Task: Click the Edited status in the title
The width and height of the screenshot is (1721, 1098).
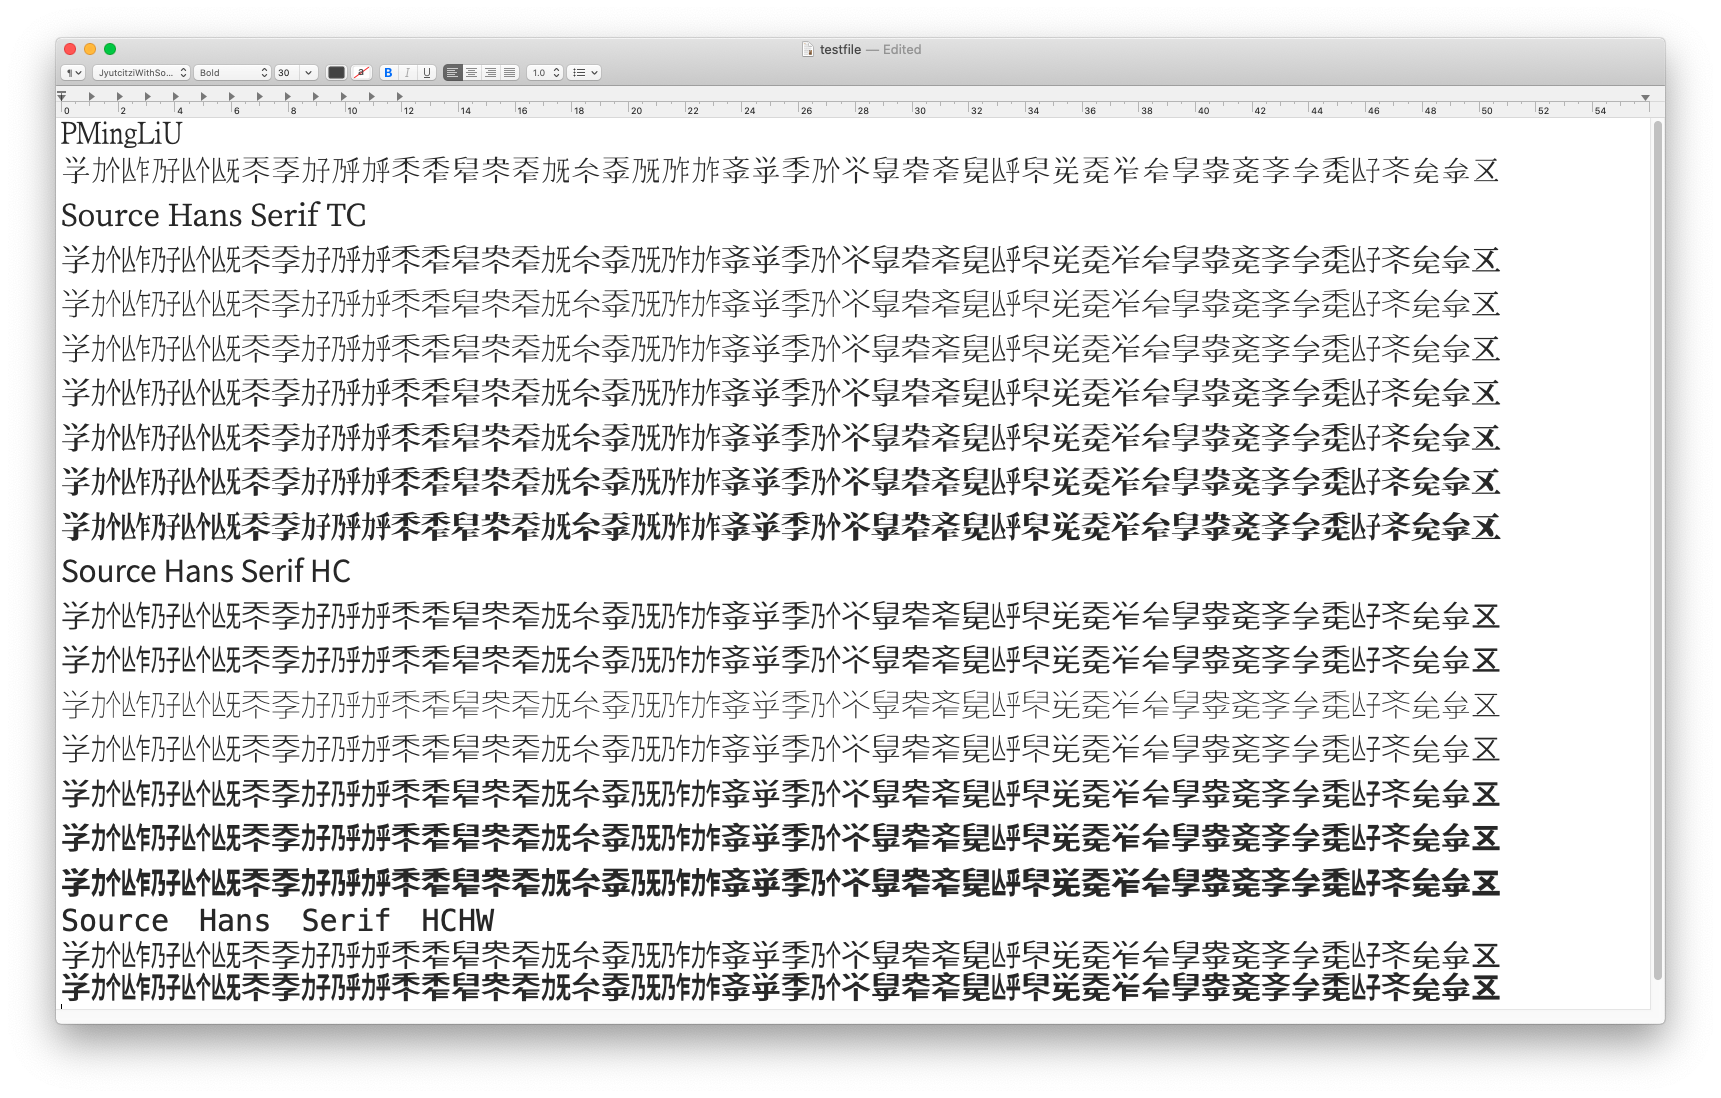Action: click(902, 50)
